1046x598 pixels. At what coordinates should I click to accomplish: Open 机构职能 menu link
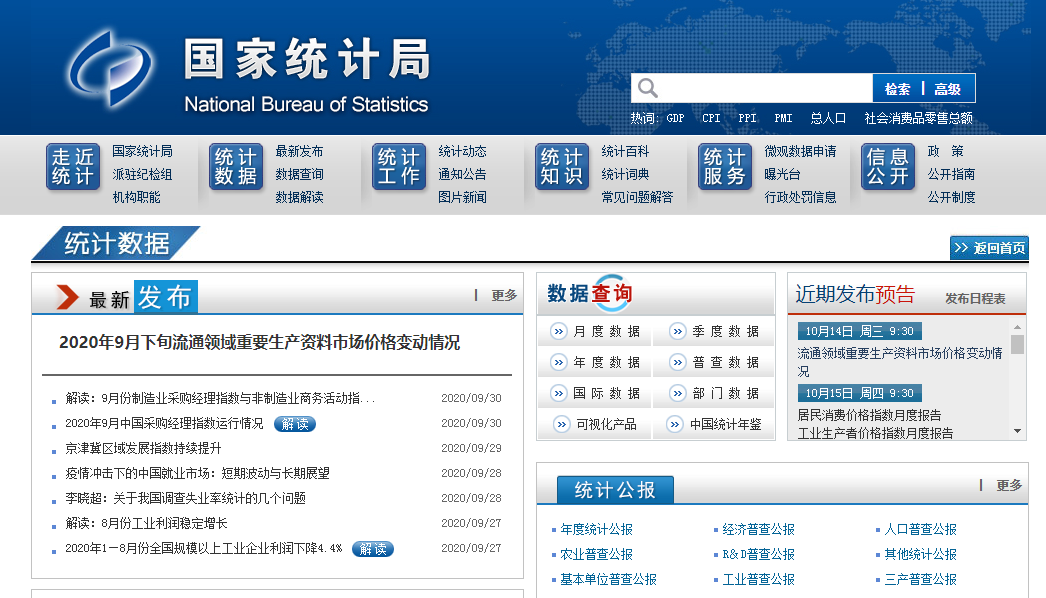[x=136, y=197]
